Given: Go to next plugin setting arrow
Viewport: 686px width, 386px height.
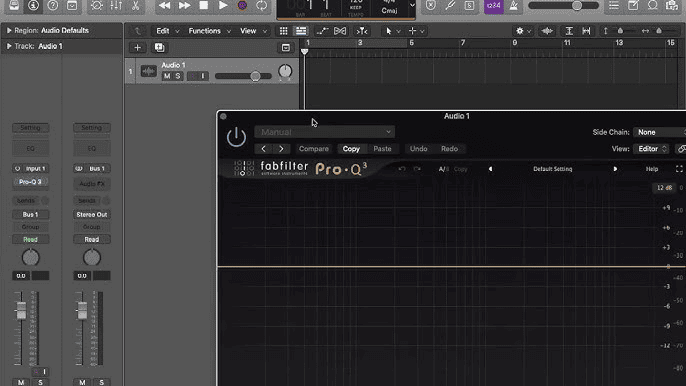Looking at the screenshot, I should [281, 149].
